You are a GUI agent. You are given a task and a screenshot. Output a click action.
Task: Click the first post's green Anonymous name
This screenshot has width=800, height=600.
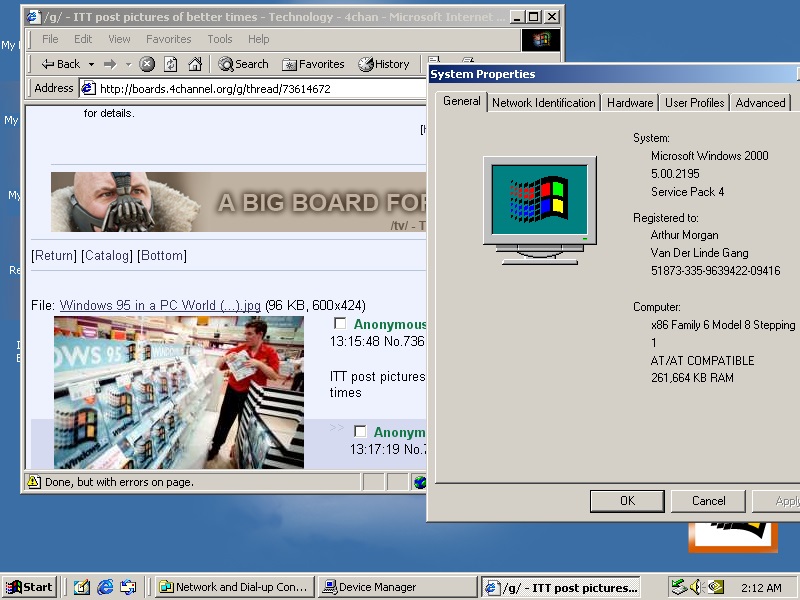coord(390,324)
